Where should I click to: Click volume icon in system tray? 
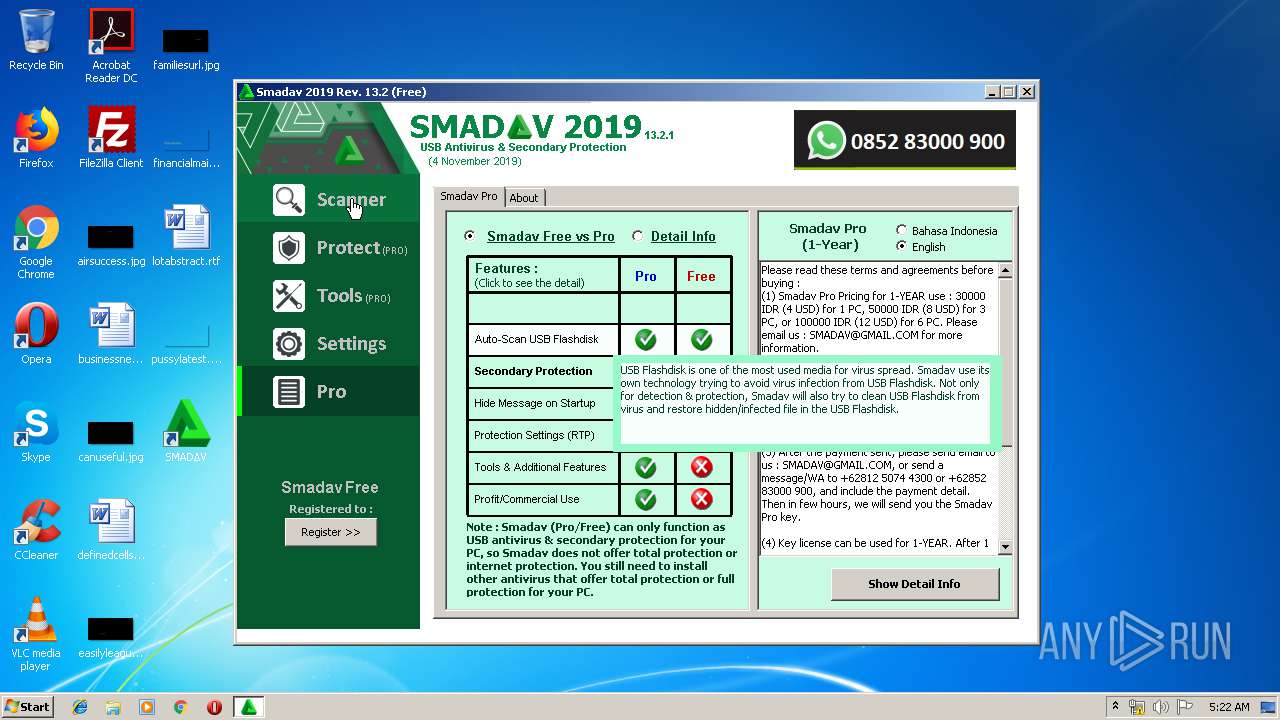[1161, 707]
